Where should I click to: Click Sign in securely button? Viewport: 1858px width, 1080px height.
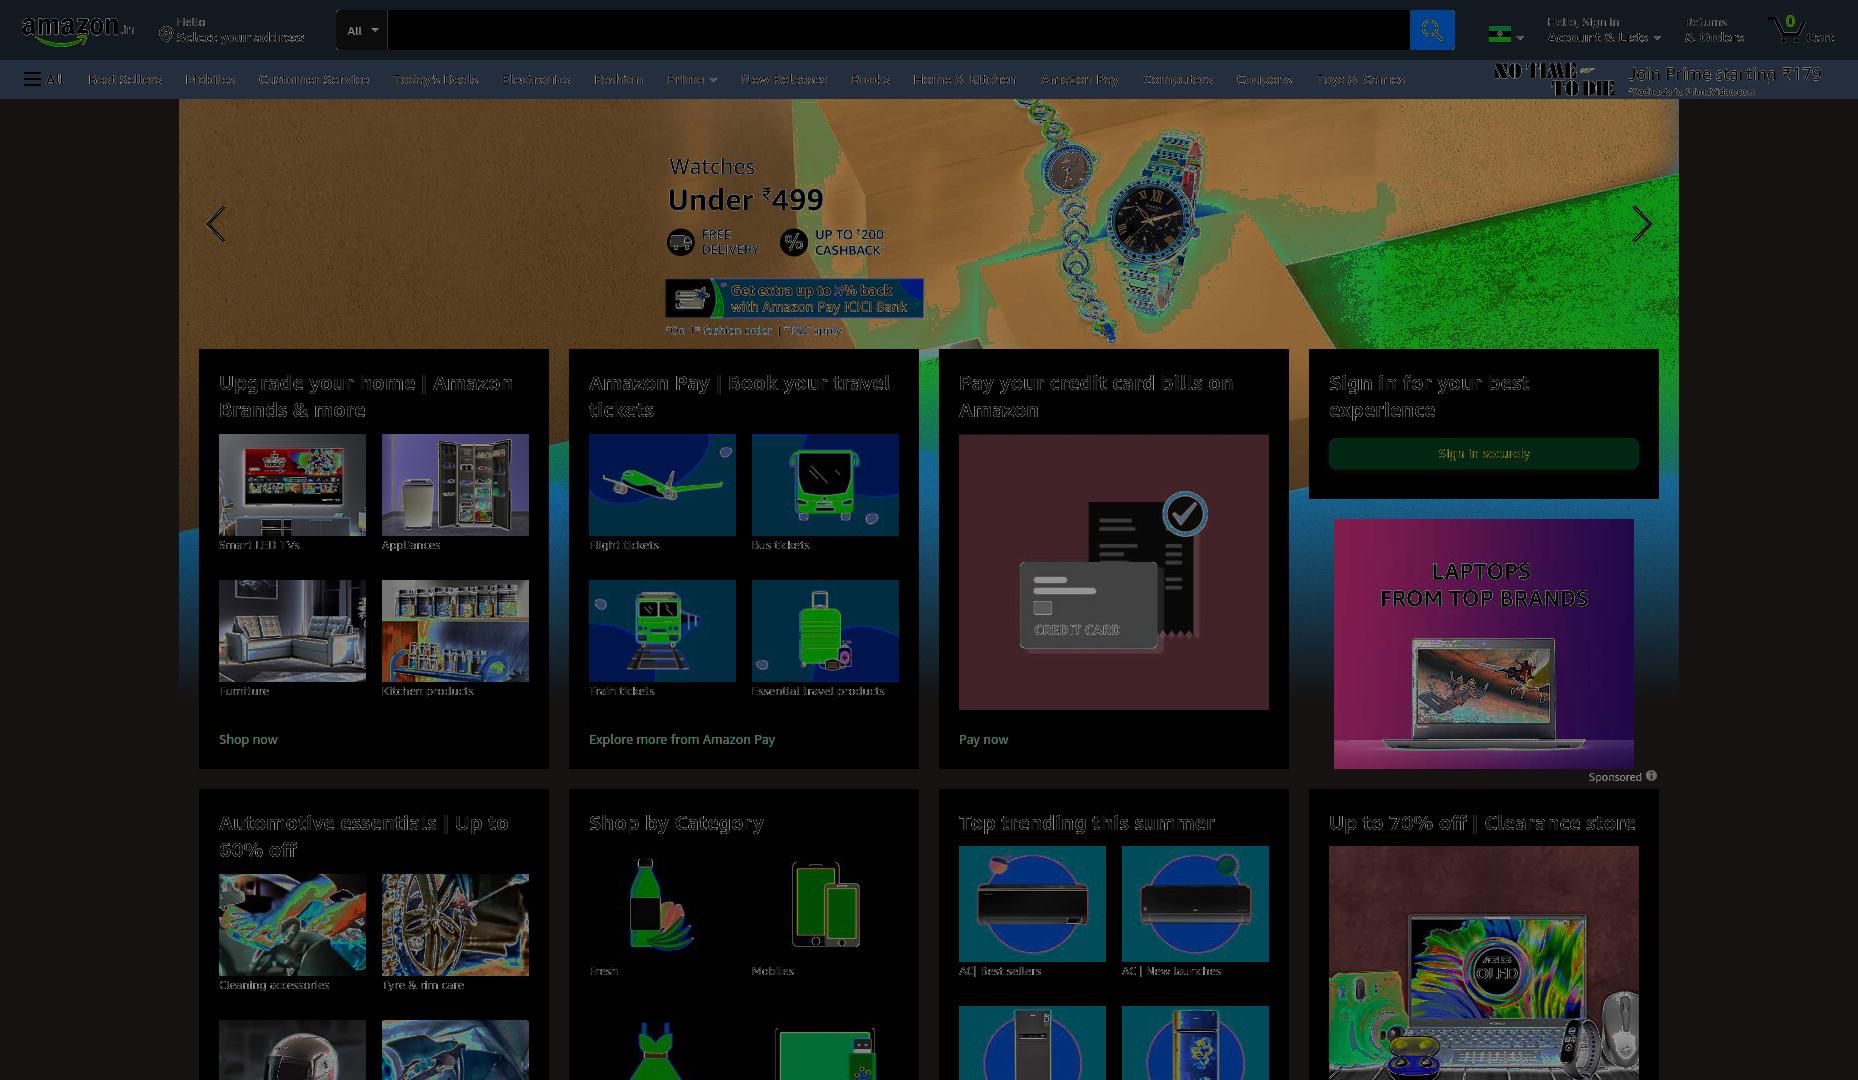click(1484, 453)
